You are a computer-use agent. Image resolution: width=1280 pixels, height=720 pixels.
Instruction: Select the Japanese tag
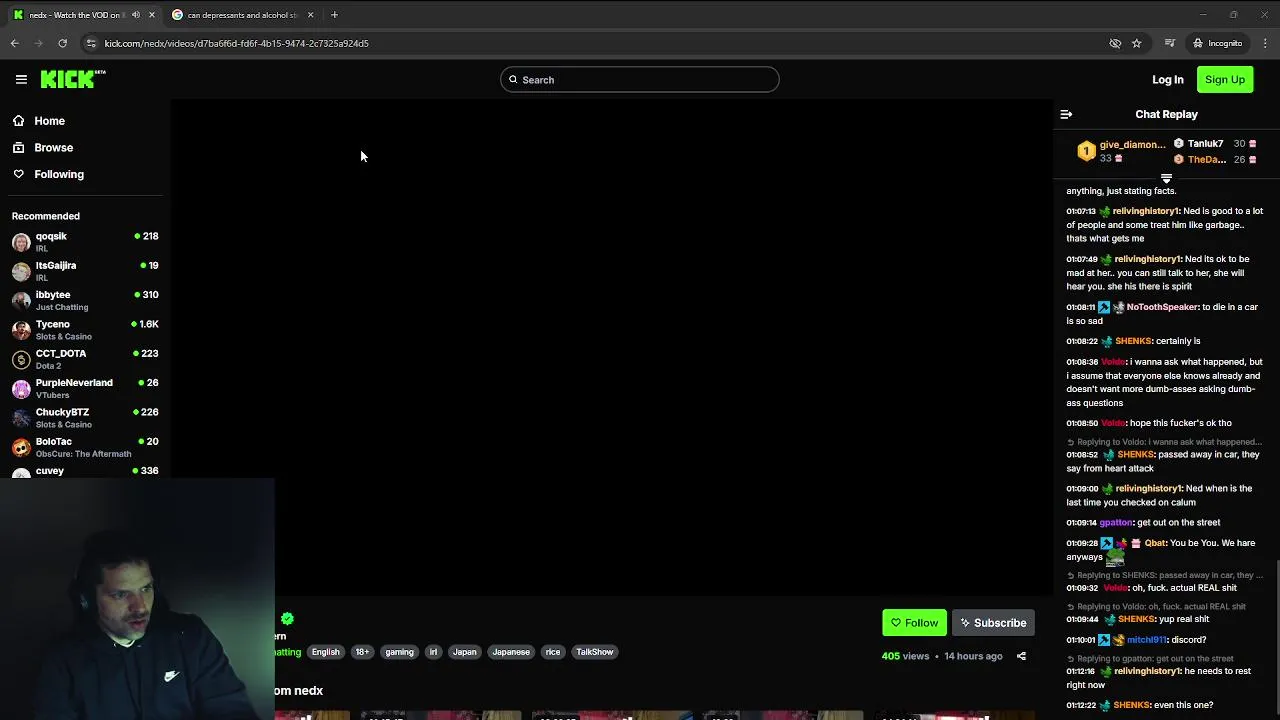(511, 652)
